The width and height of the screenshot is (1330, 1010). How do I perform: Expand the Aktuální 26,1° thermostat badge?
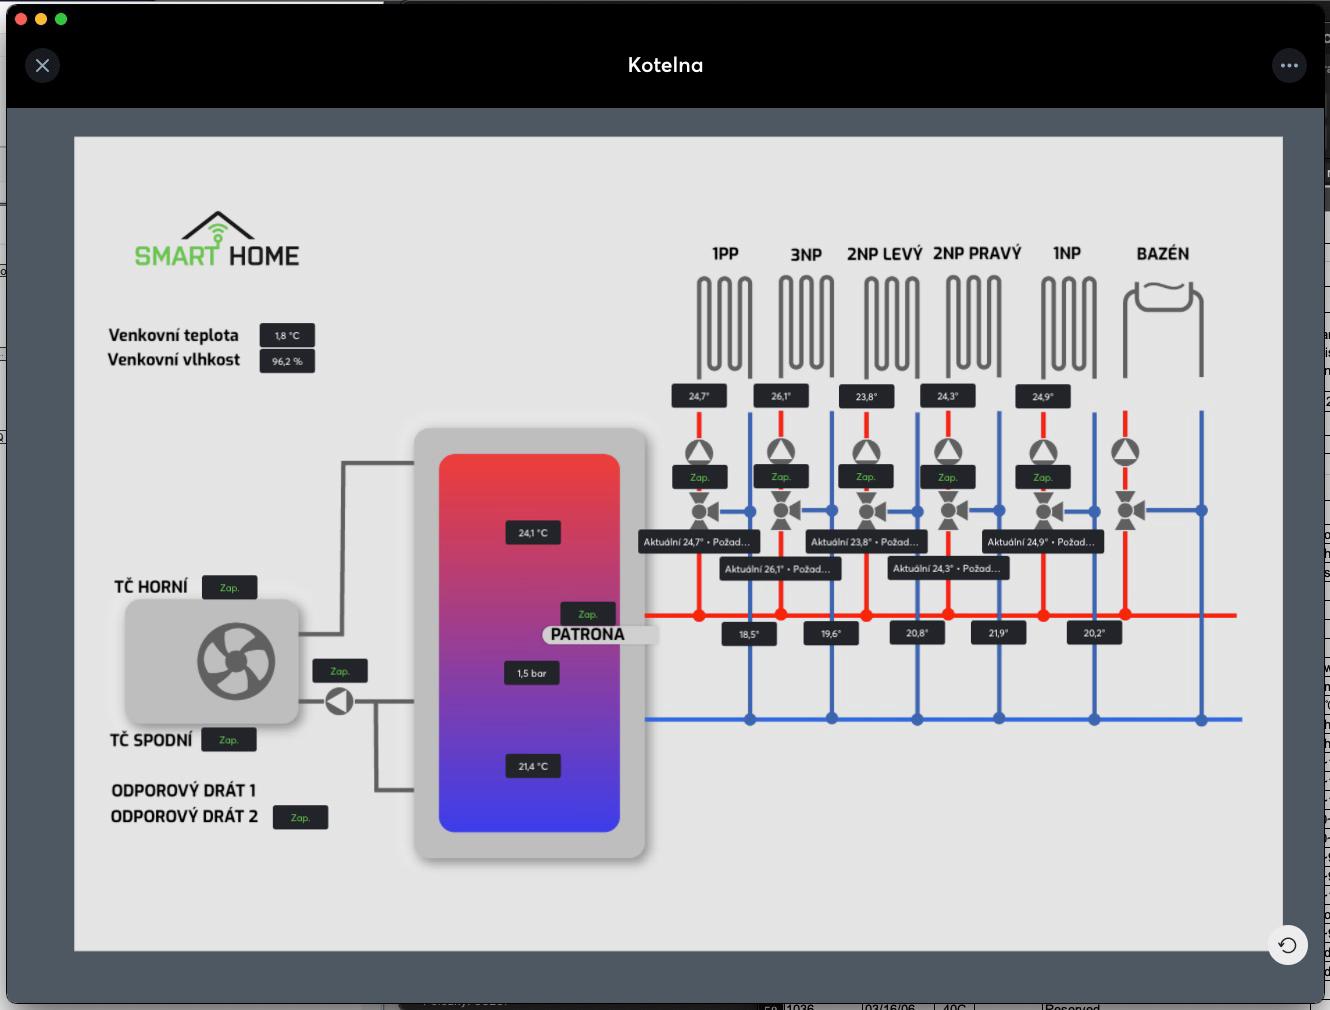(778, 569)
